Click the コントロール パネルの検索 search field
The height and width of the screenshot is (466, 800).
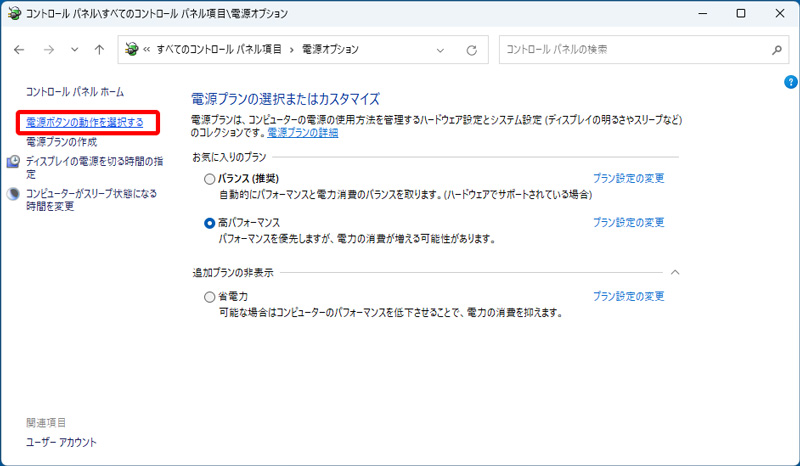click(x=630, y=49)
